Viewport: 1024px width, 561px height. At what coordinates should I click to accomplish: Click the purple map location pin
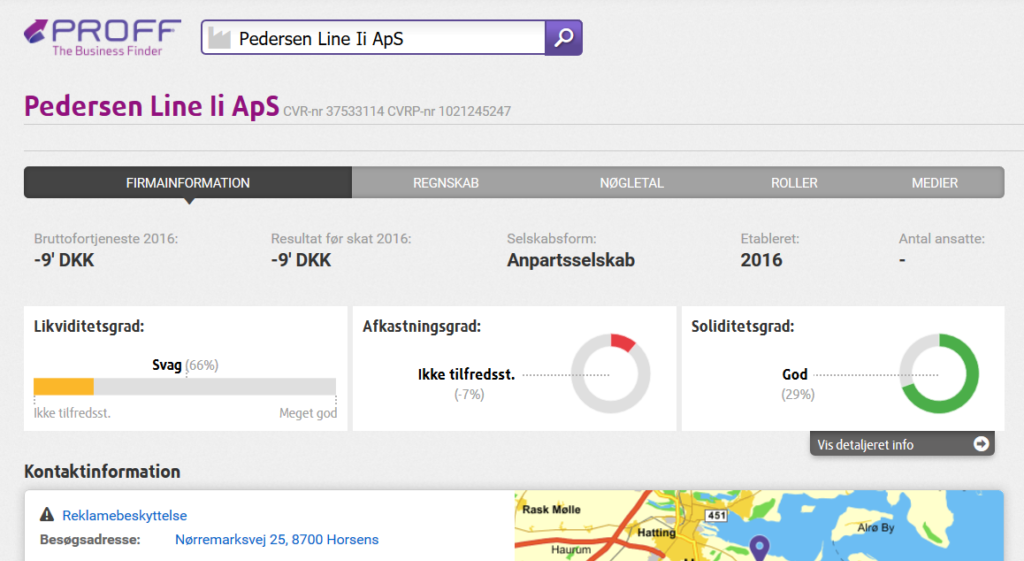tap(759, 547)
